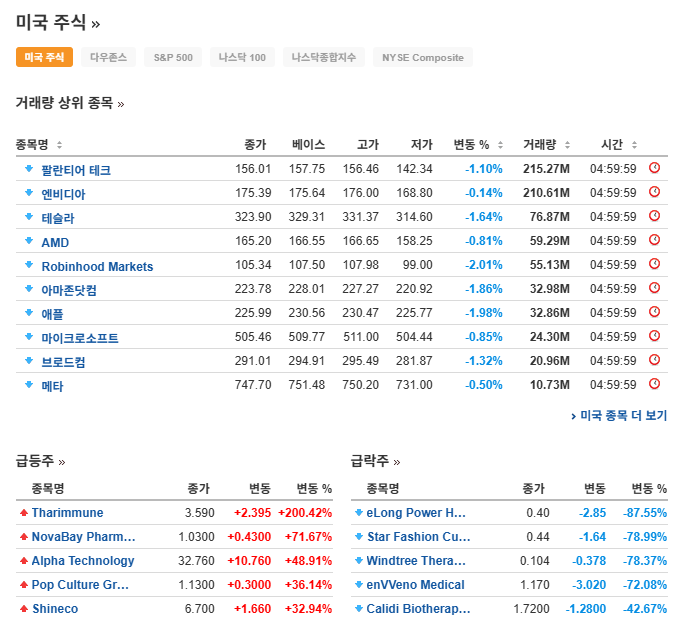Click the 215.27M volume value

click(546, 169)
